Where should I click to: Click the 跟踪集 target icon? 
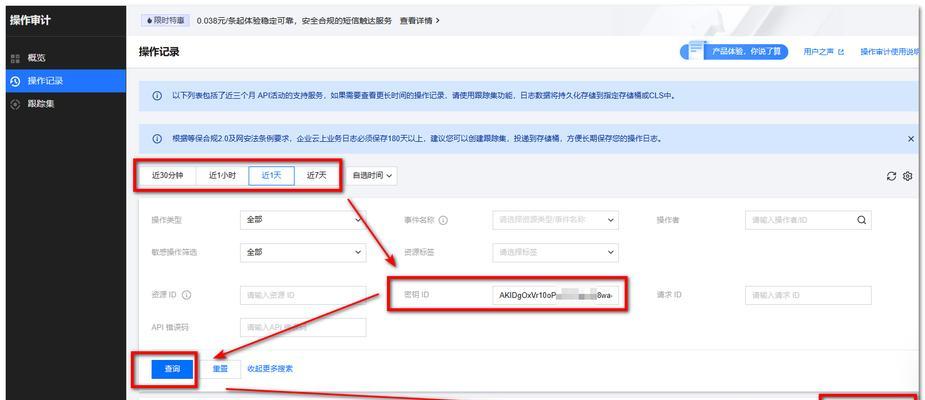coord(15,104)
